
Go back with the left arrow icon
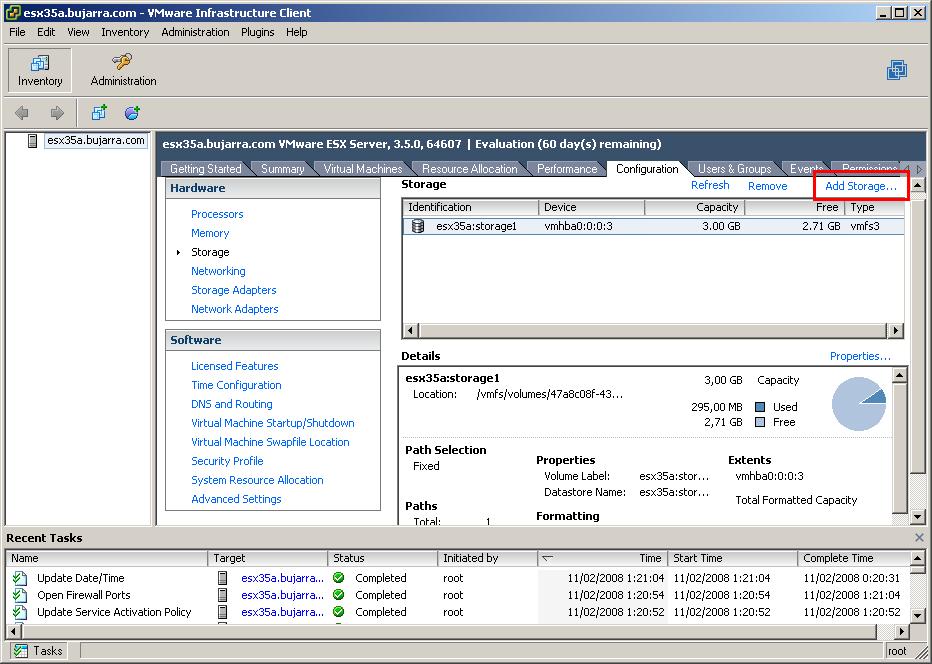(22, 112)
